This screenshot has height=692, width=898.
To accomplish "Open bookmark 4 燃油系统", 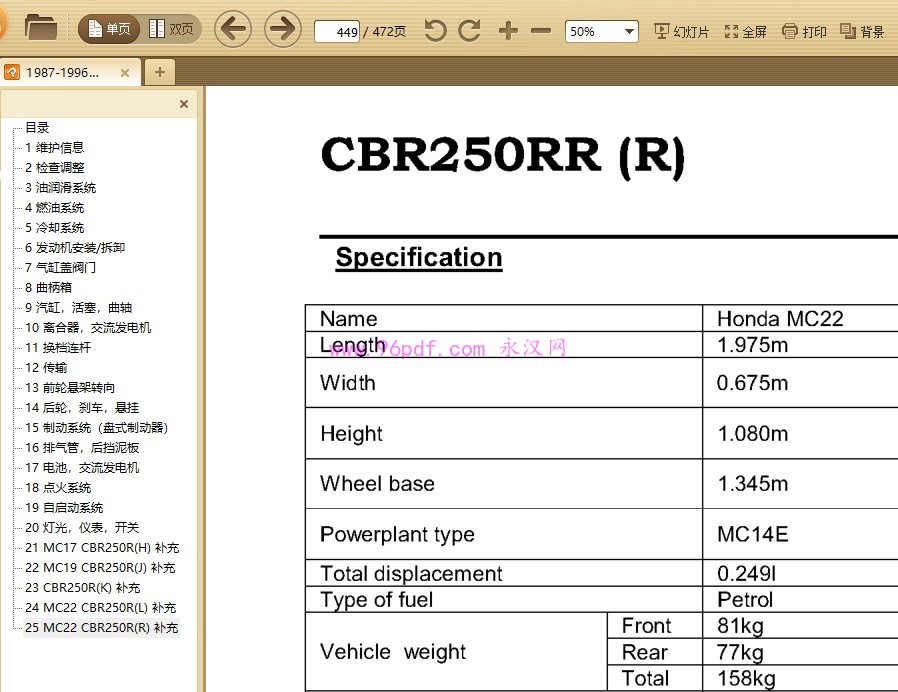I will [x=54, y=207].
